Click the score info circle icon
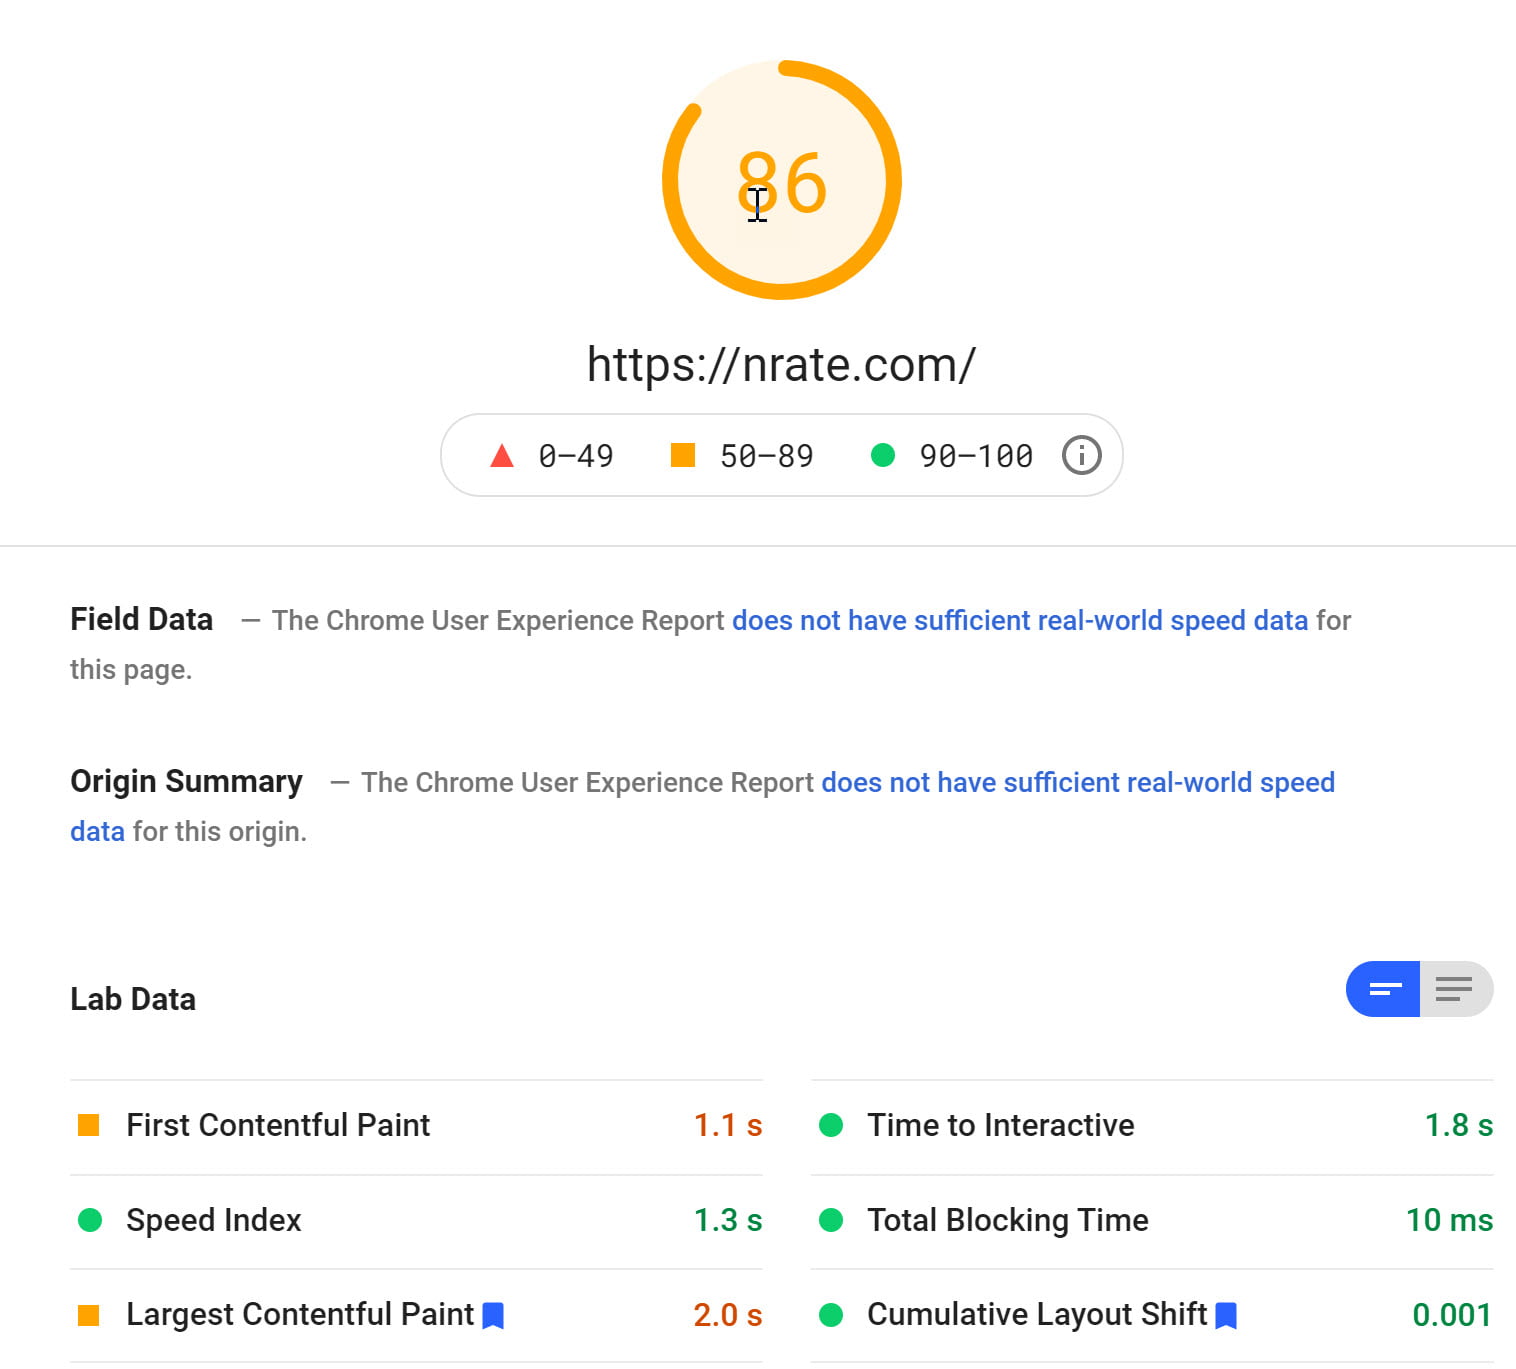Image resolution: width=1516 pixels, height=1369 pixels. coord(1081,455)
